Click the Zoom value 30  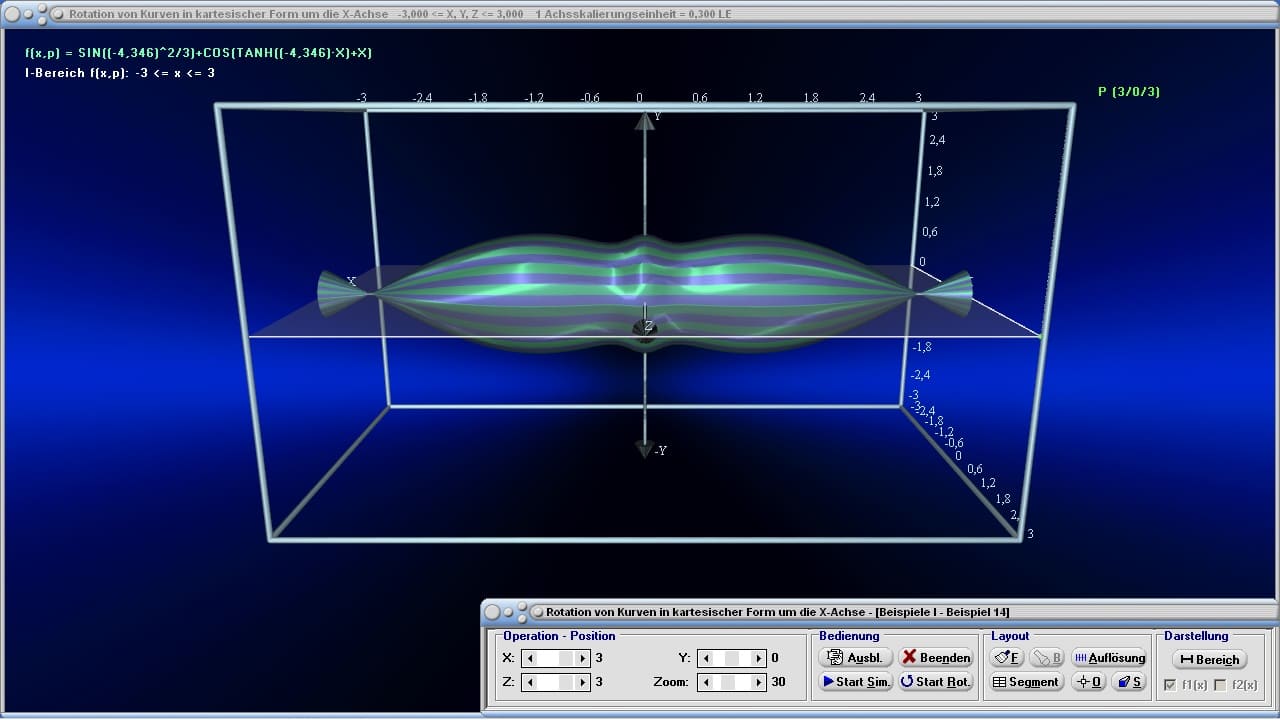point(778,682)
